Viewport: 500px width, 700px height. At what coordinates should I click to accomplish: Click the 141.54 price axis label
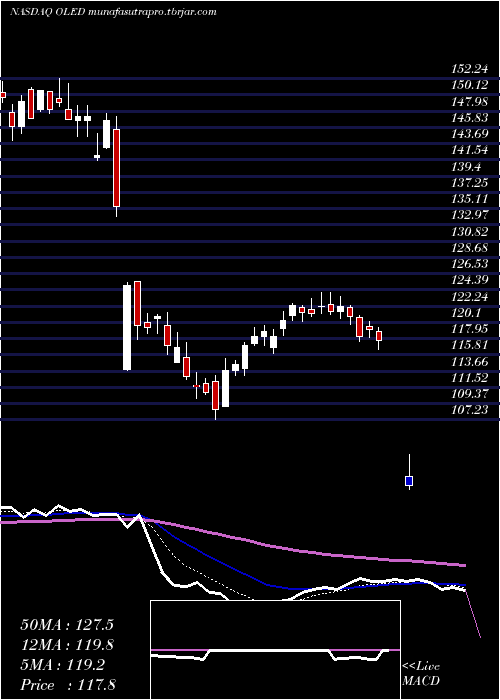(x=469, y=150)
